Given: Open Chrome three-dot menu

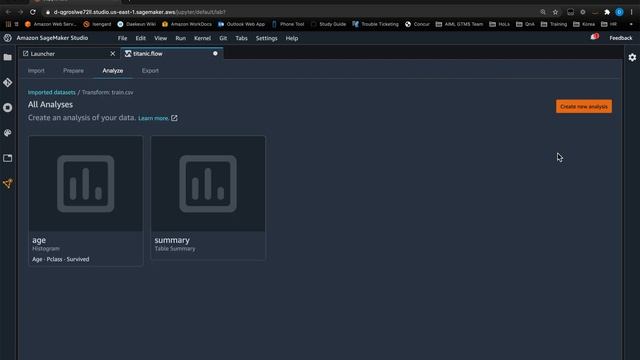Looking at the screenshot, I should [x=631, y=12].
